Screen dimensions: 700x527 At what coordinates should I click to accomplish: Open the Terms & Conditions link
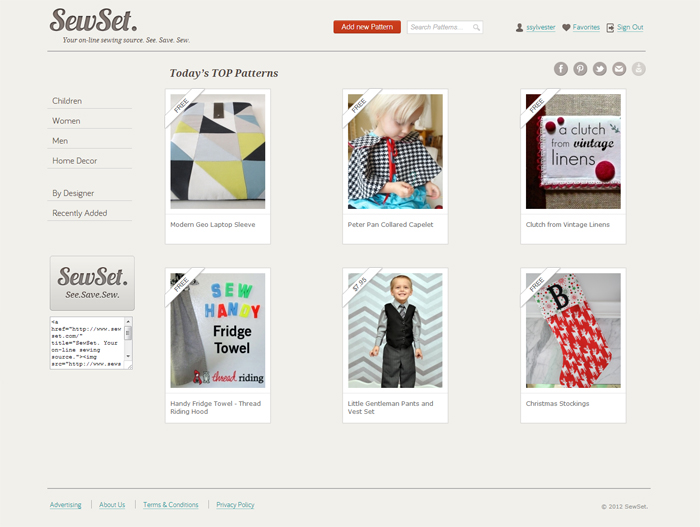[x=171, y=505]
